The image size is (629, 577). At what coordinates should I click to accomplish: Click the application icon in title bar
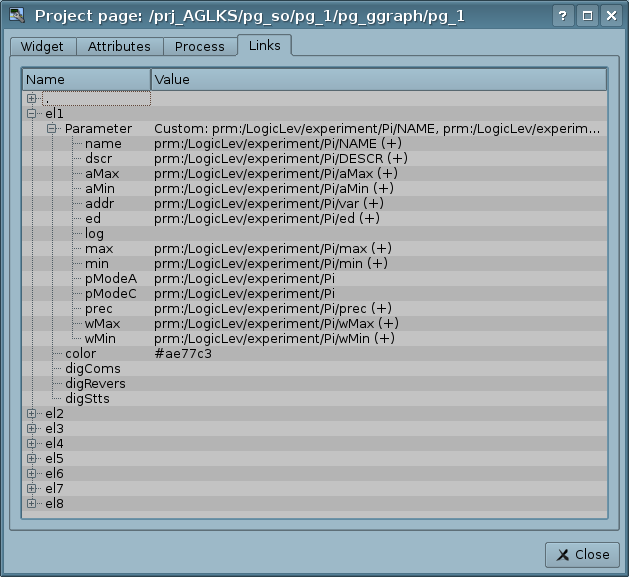click(x=17, y=16)
